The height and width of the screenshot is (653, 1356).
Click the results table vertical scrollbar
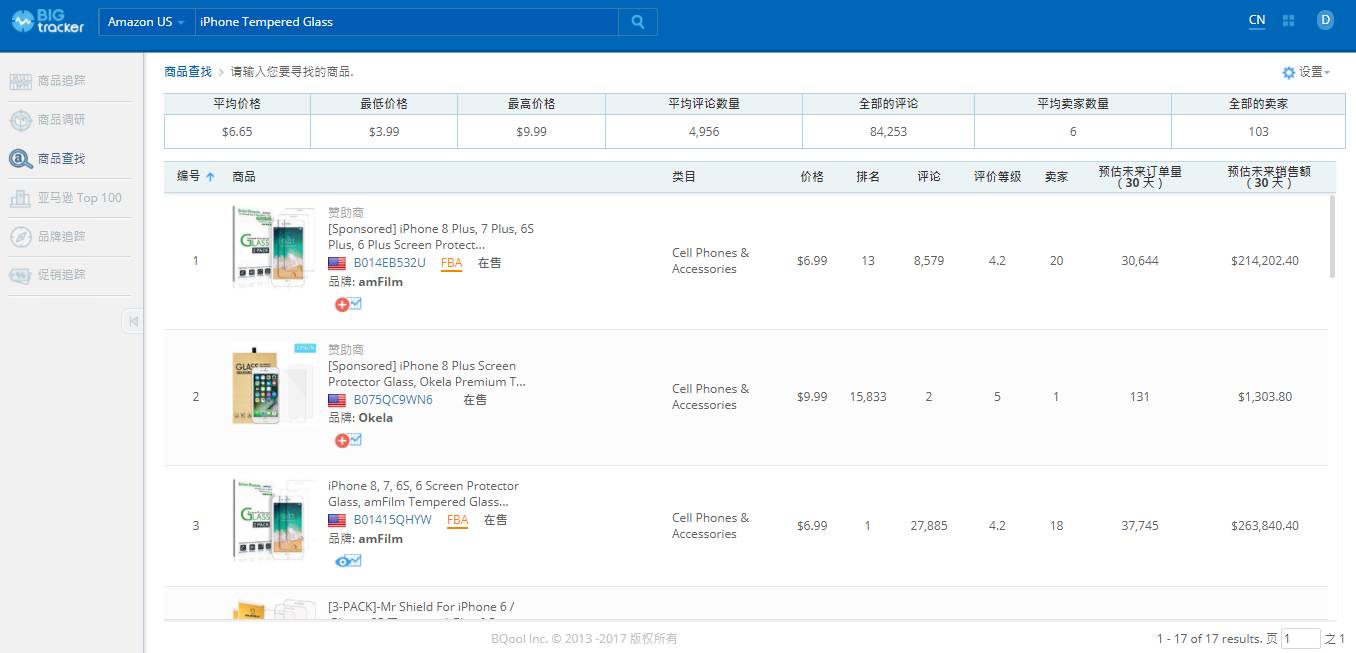[x=1332, y=237]
